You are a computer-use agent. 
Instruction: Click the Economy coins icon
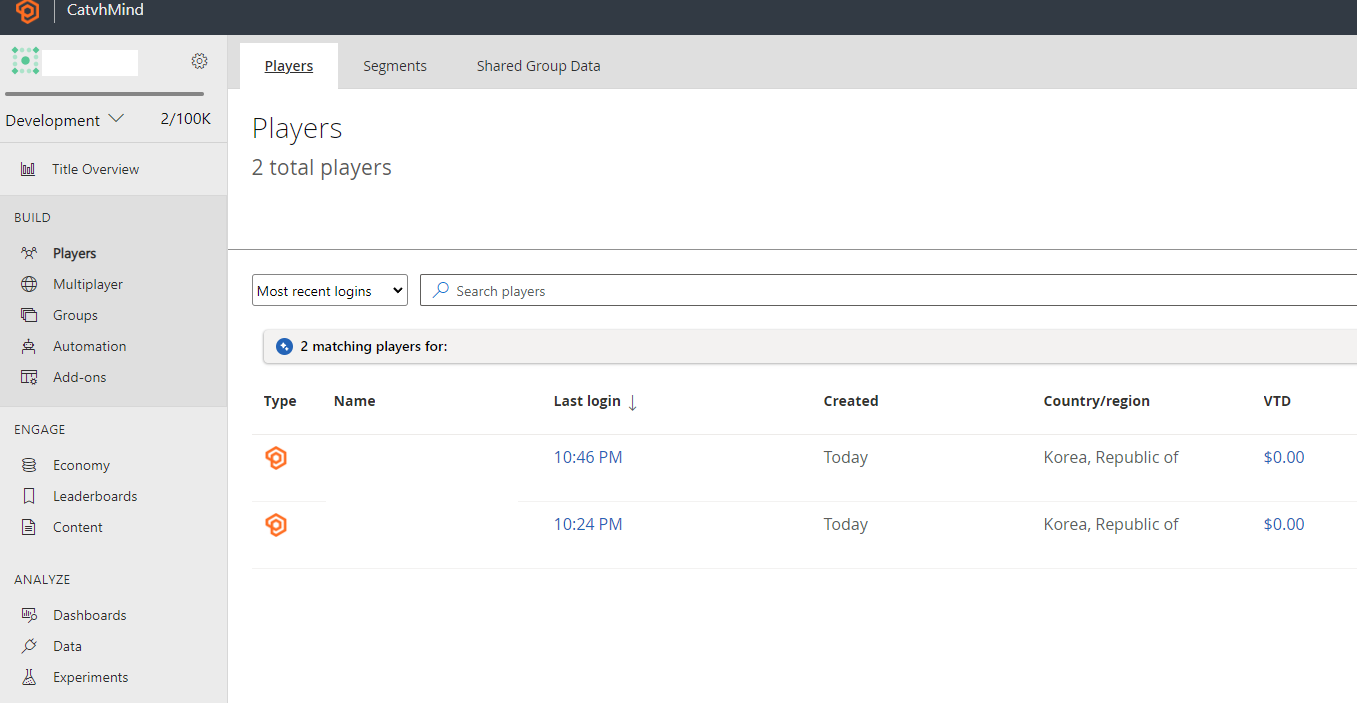click(x=29, y=465)
